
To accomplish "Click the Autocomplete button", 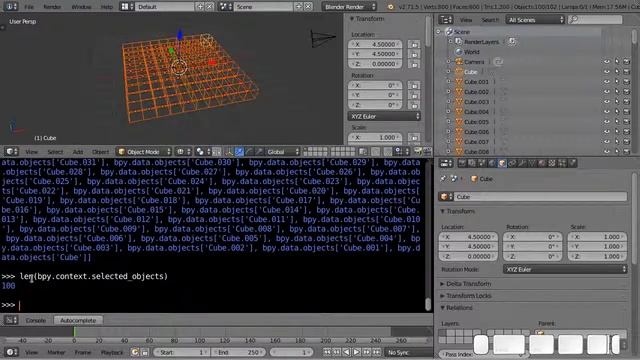I will (x=78, y=320).
